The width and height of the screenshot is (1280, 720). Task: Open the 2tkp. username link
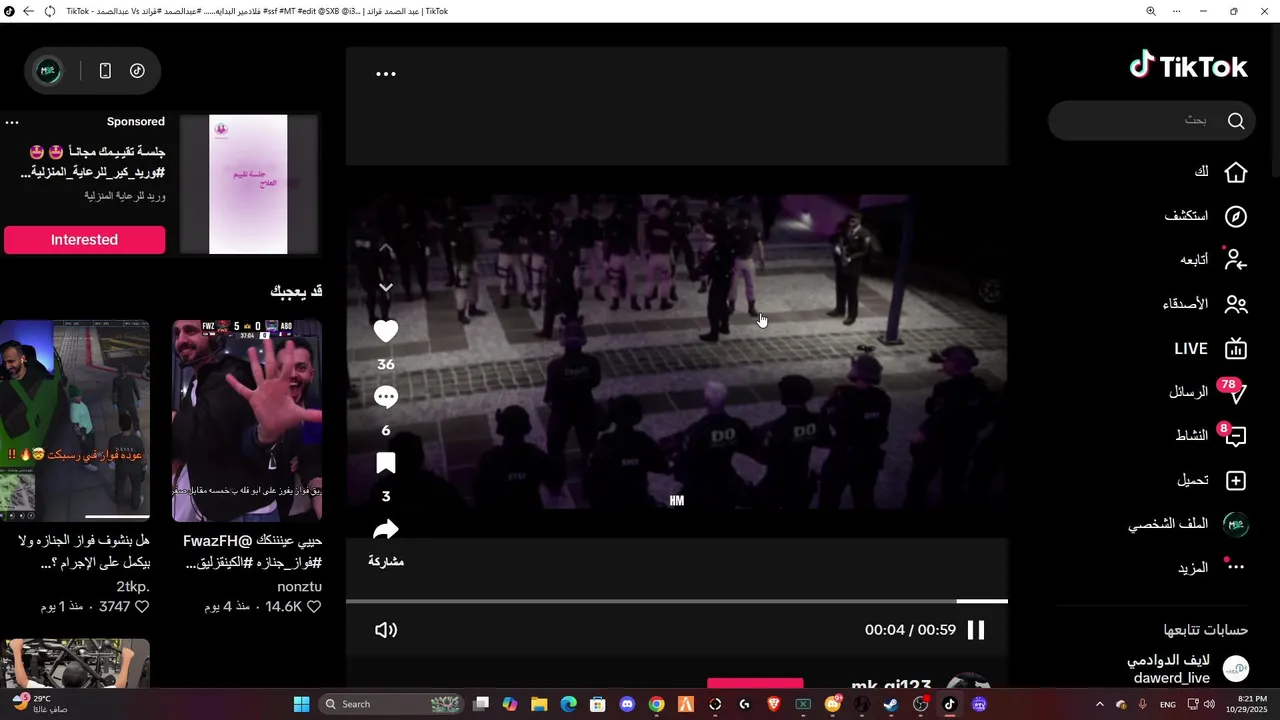point(133,587)
